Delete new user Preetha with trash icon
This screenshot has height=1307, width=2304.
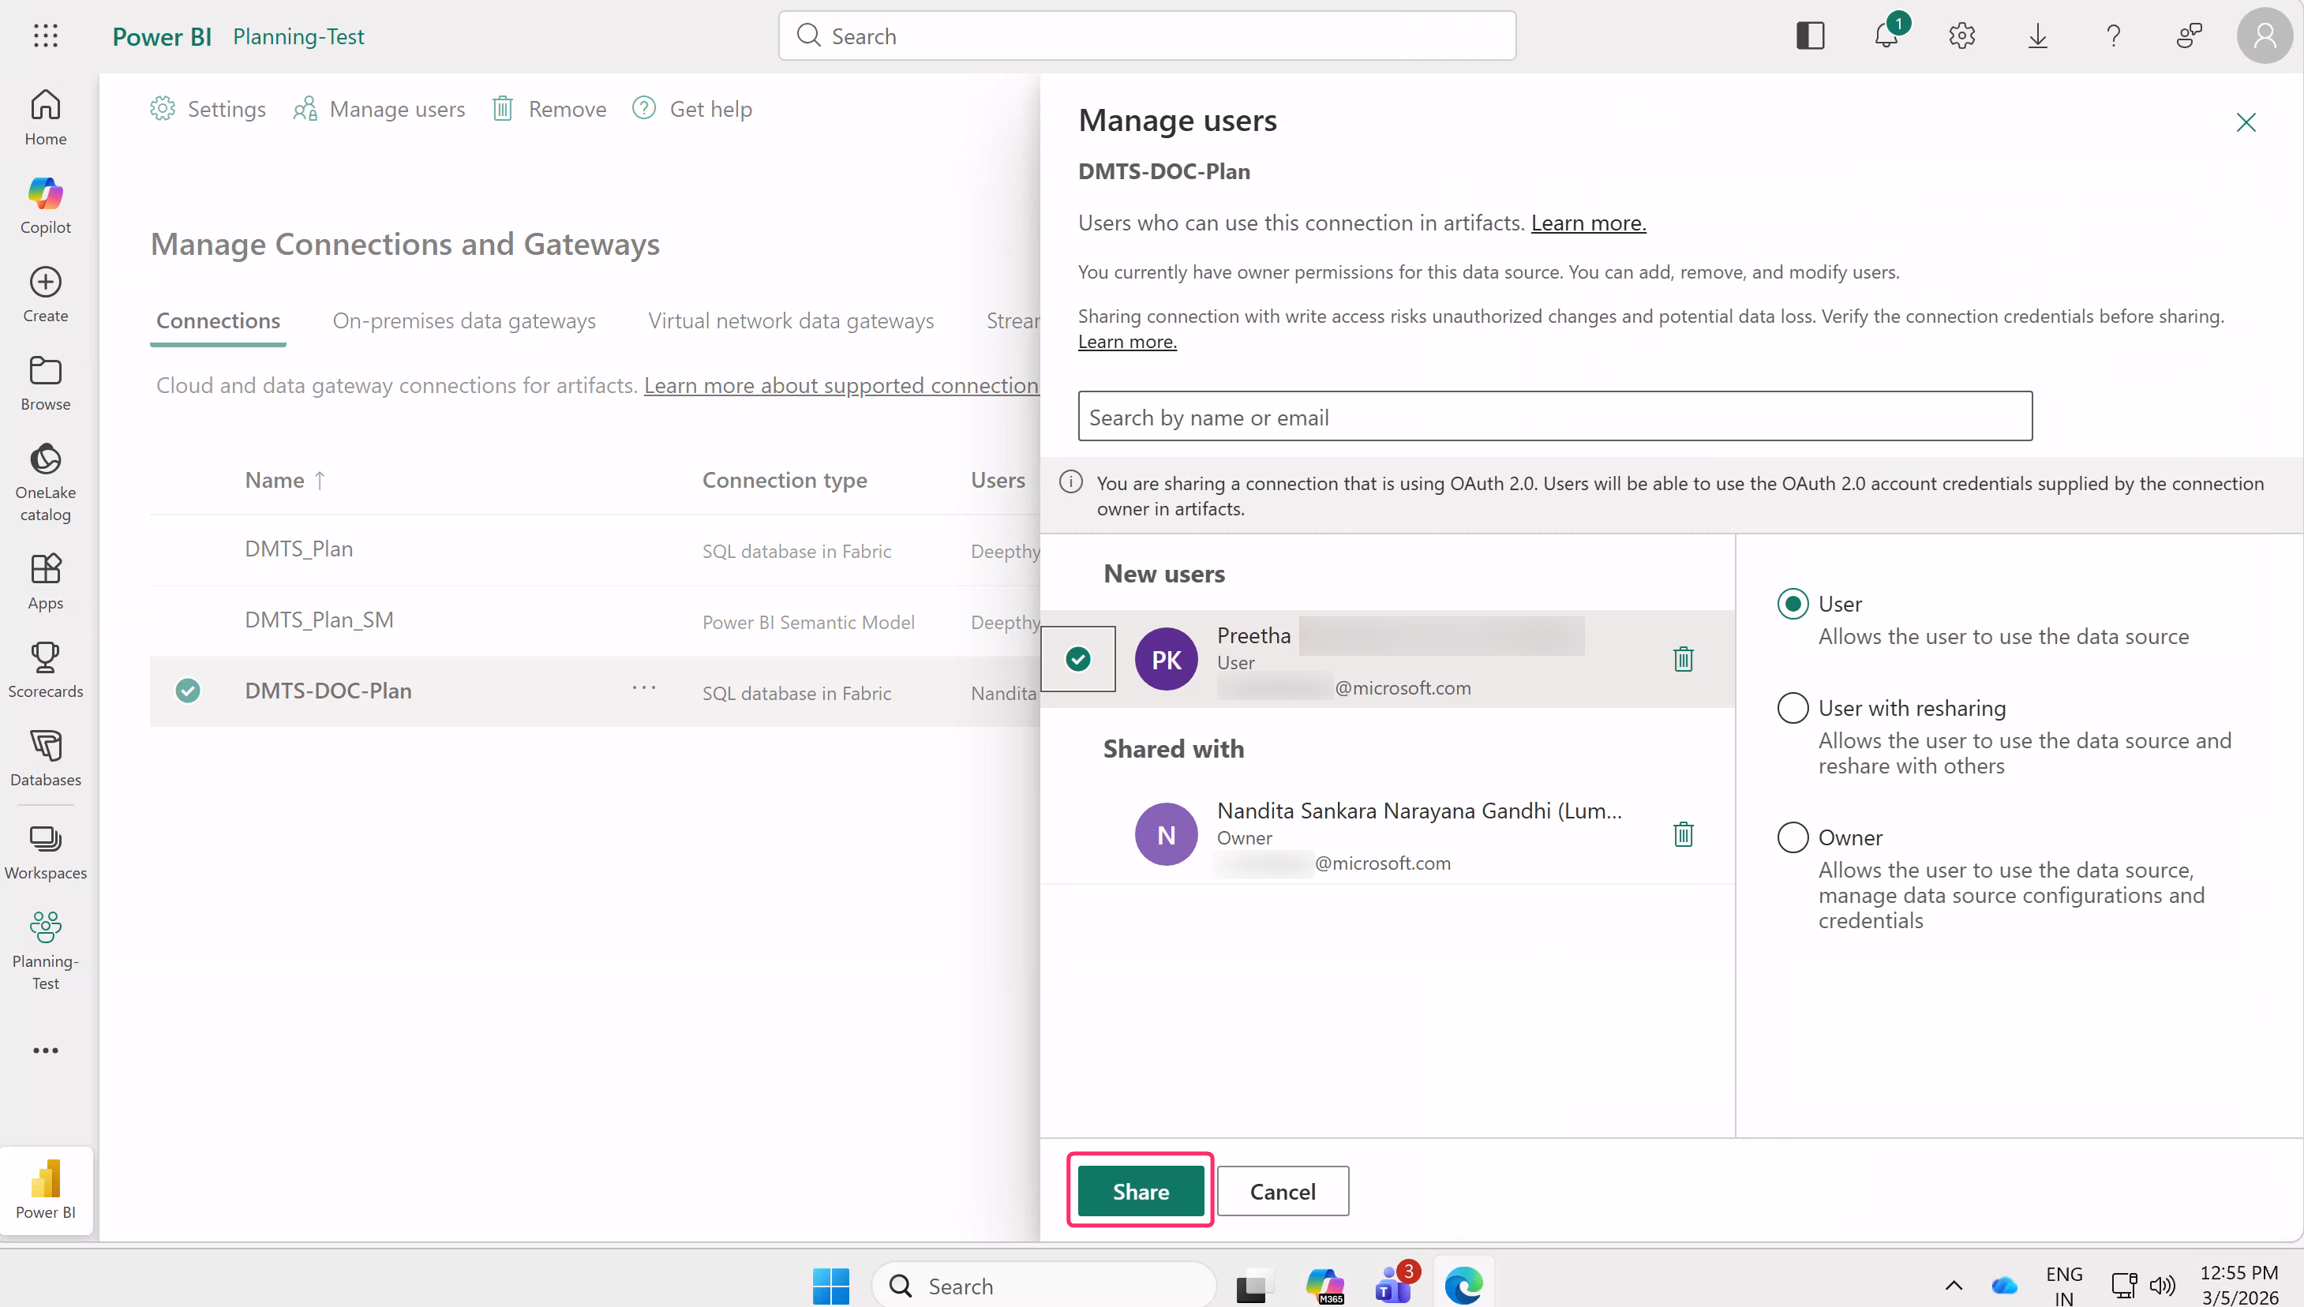click(x=1683, y=659)
